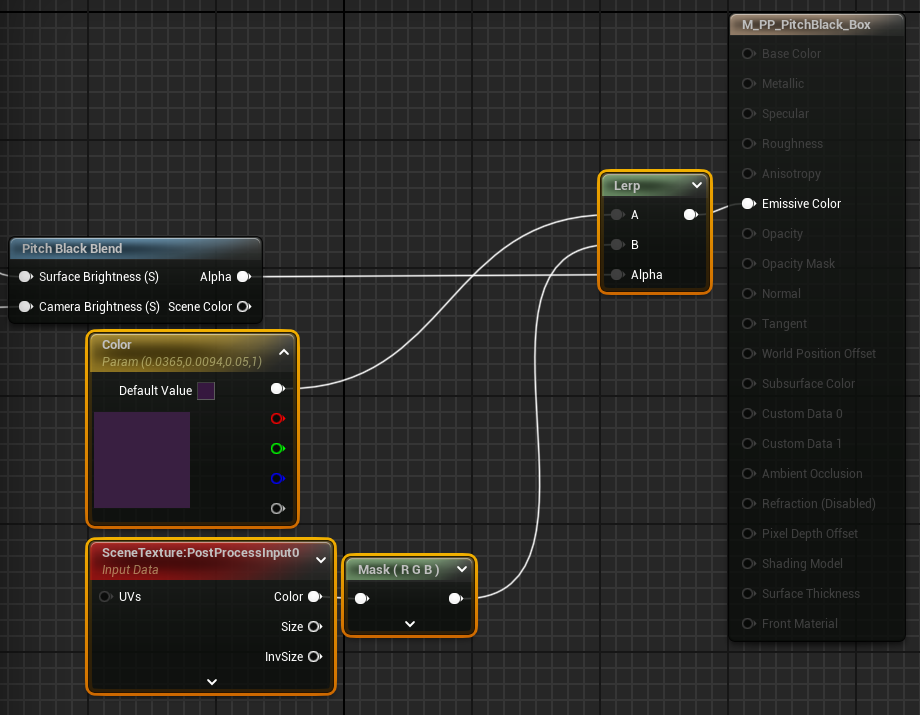Click the Subsurface Color pin
The width and height of the screenshot is (920, 715).
(x=748, y=384)
